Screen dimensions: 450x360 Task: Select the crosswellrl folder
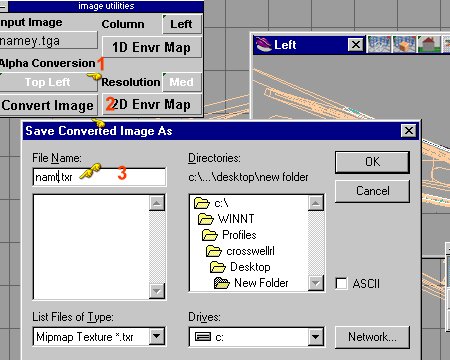click(240, 251)
